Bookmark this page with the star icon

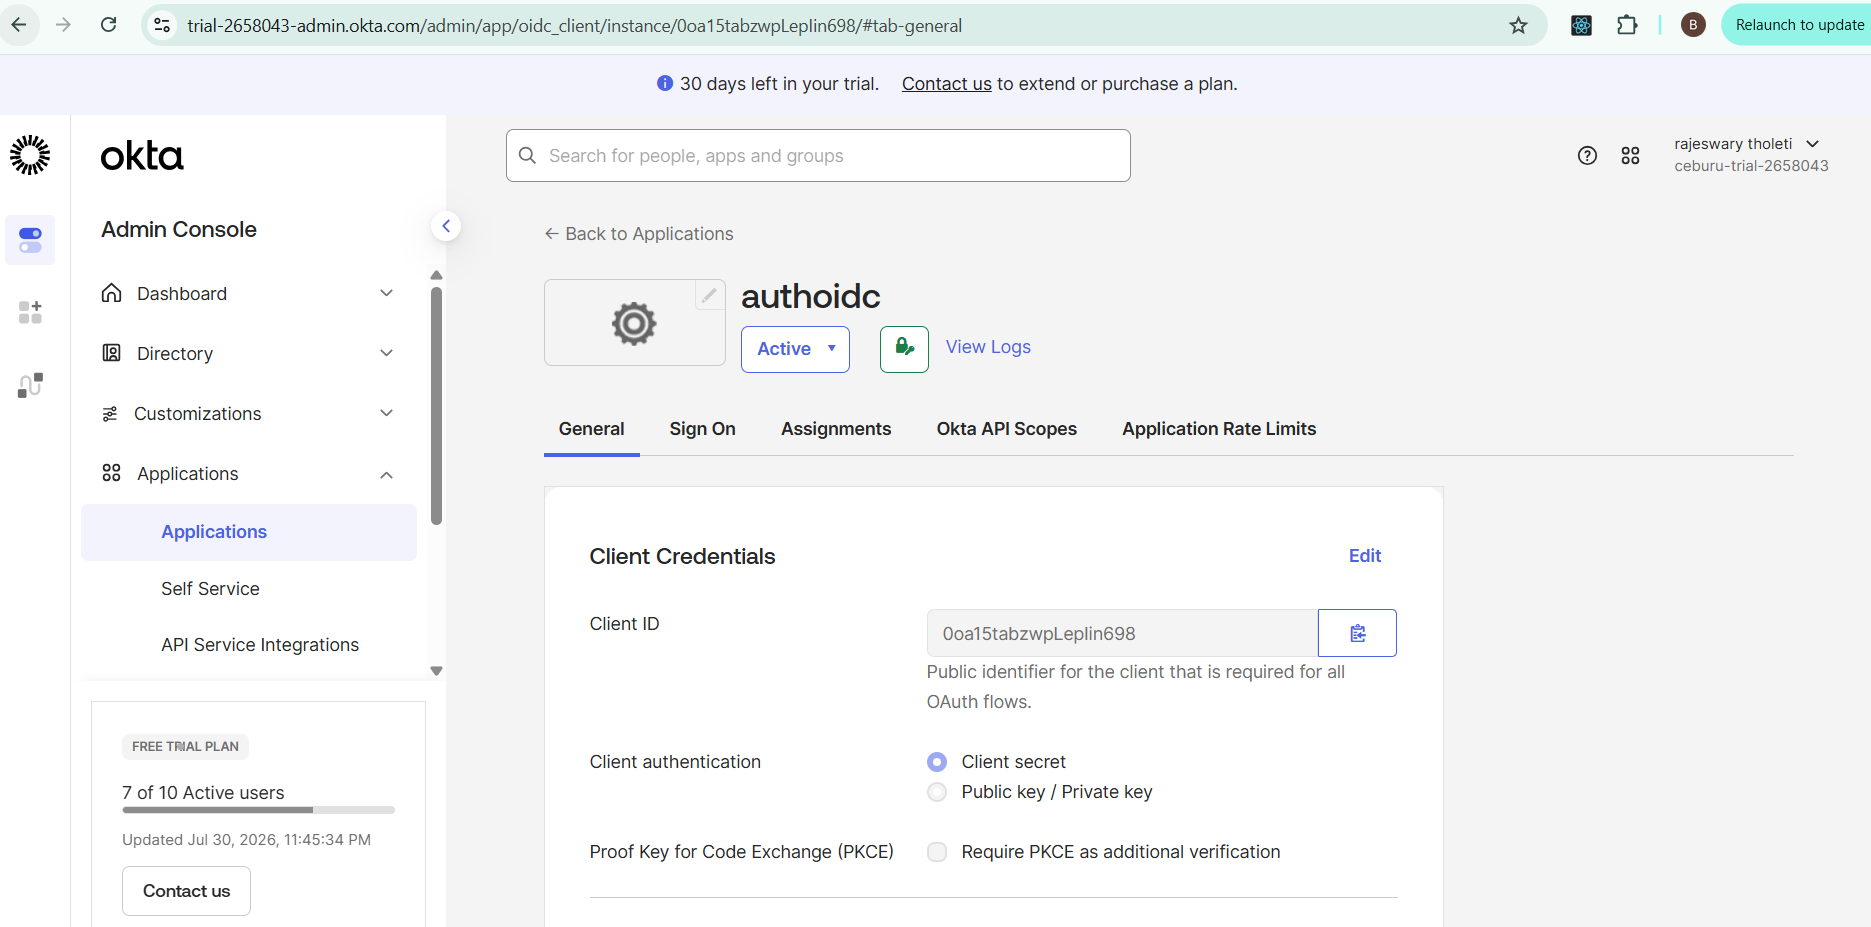pyautogui.click(x=1518, y=25)
